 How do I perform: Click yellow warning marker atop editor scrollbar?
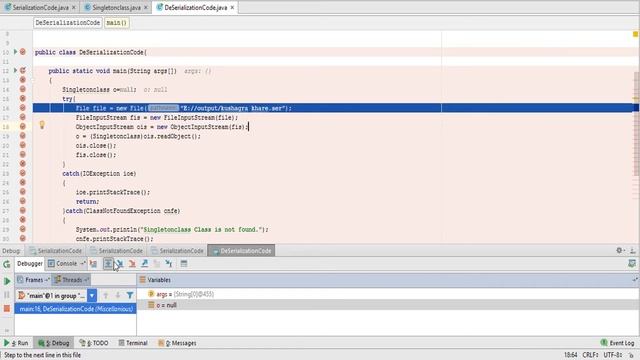[635, 34]
